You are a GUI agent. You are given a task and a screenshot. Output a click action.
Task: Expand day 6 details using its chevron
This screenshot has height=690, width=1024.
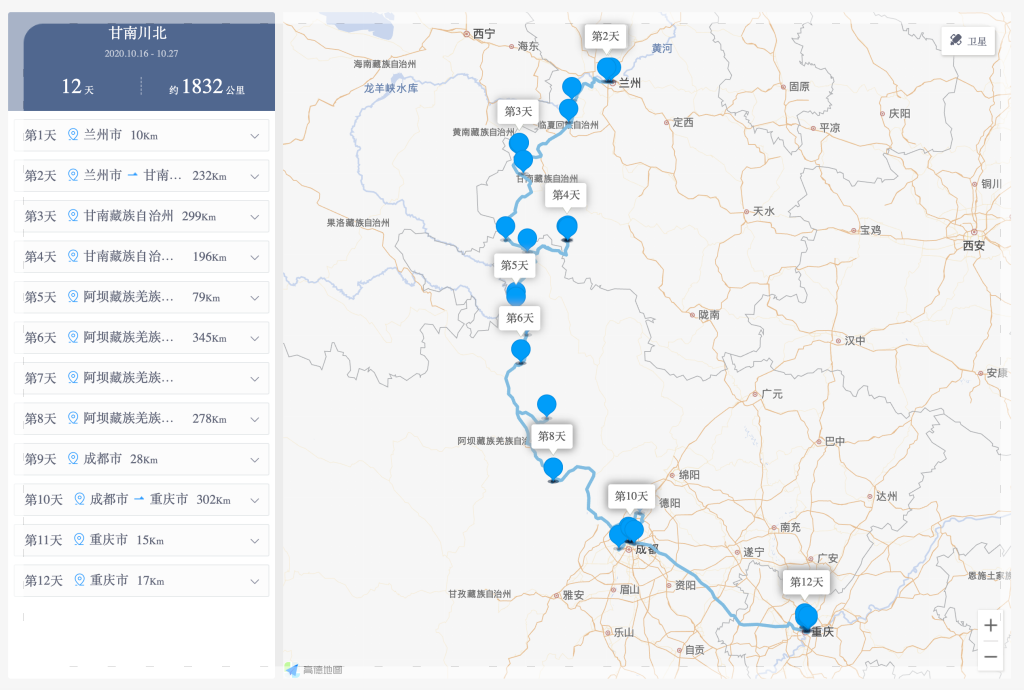[x=255, y=338]
